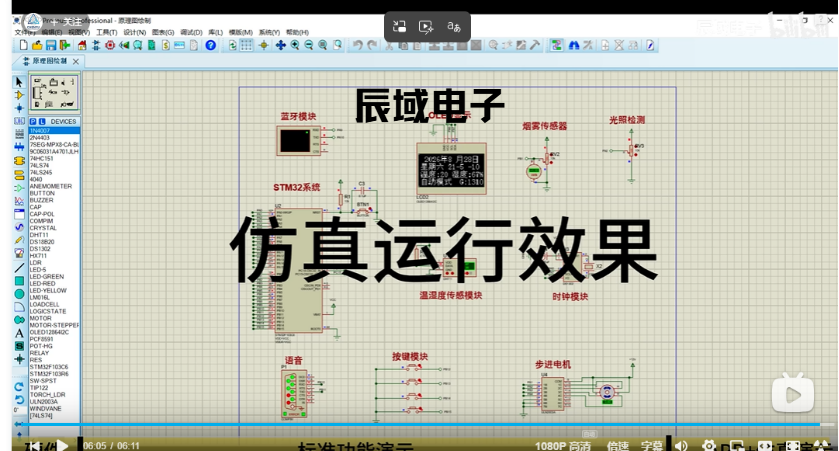Mute the video with the speaker icon
The image size is (839, 451).
(681, 446)
